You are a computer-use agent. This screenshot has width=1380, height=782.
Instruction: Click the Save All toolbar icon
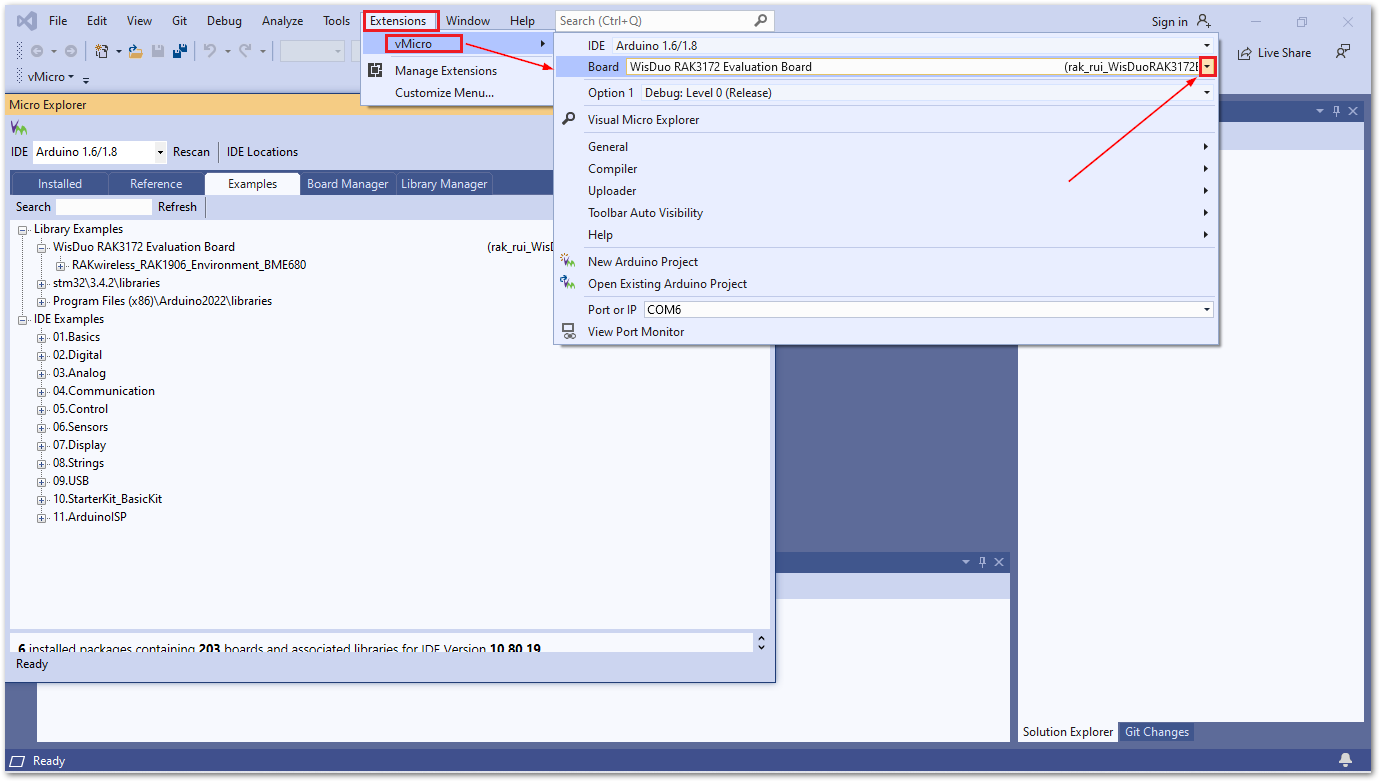(181, 51)
